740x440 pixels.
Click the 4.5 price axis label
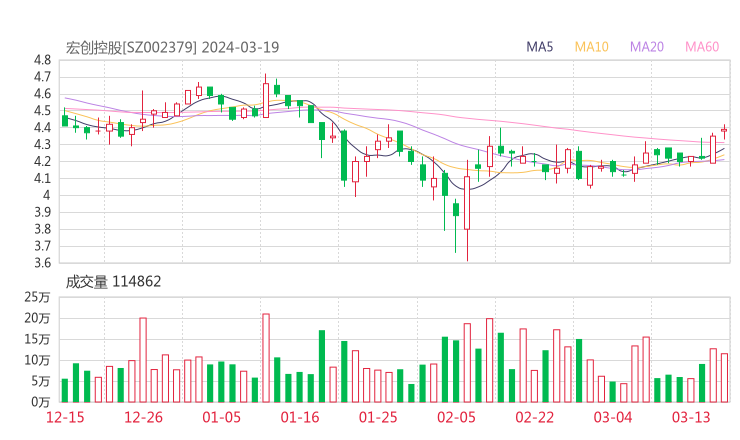tap(42, 110)
